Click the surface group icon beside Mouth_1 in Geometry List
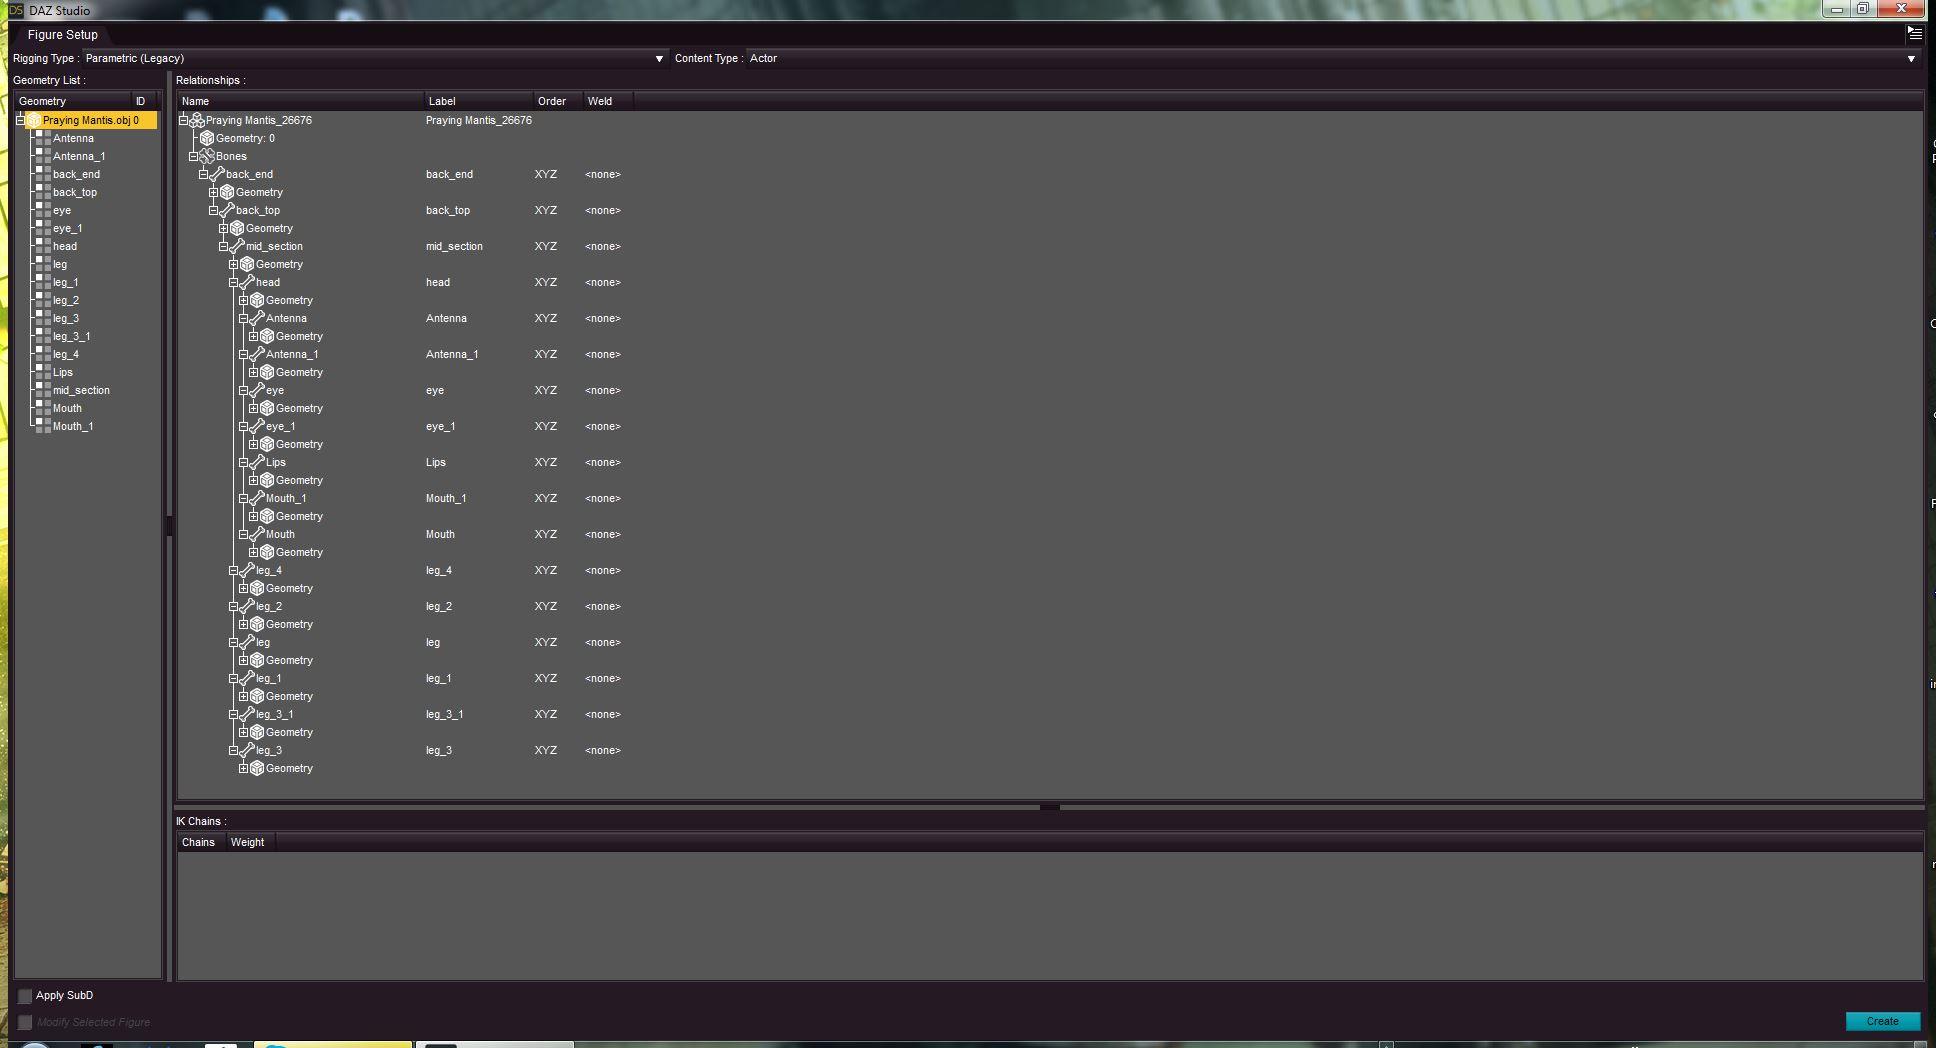1936x1048 pixels. click(x=43, y=426)
